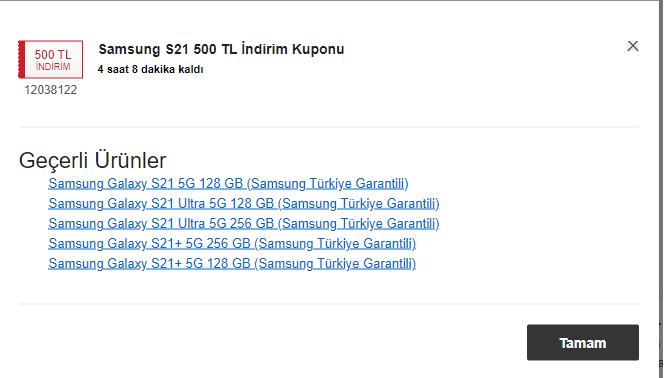
Task: Open the Samsung Galaxy S21 5G 128 GB link
Action: (x=228, y=184)
